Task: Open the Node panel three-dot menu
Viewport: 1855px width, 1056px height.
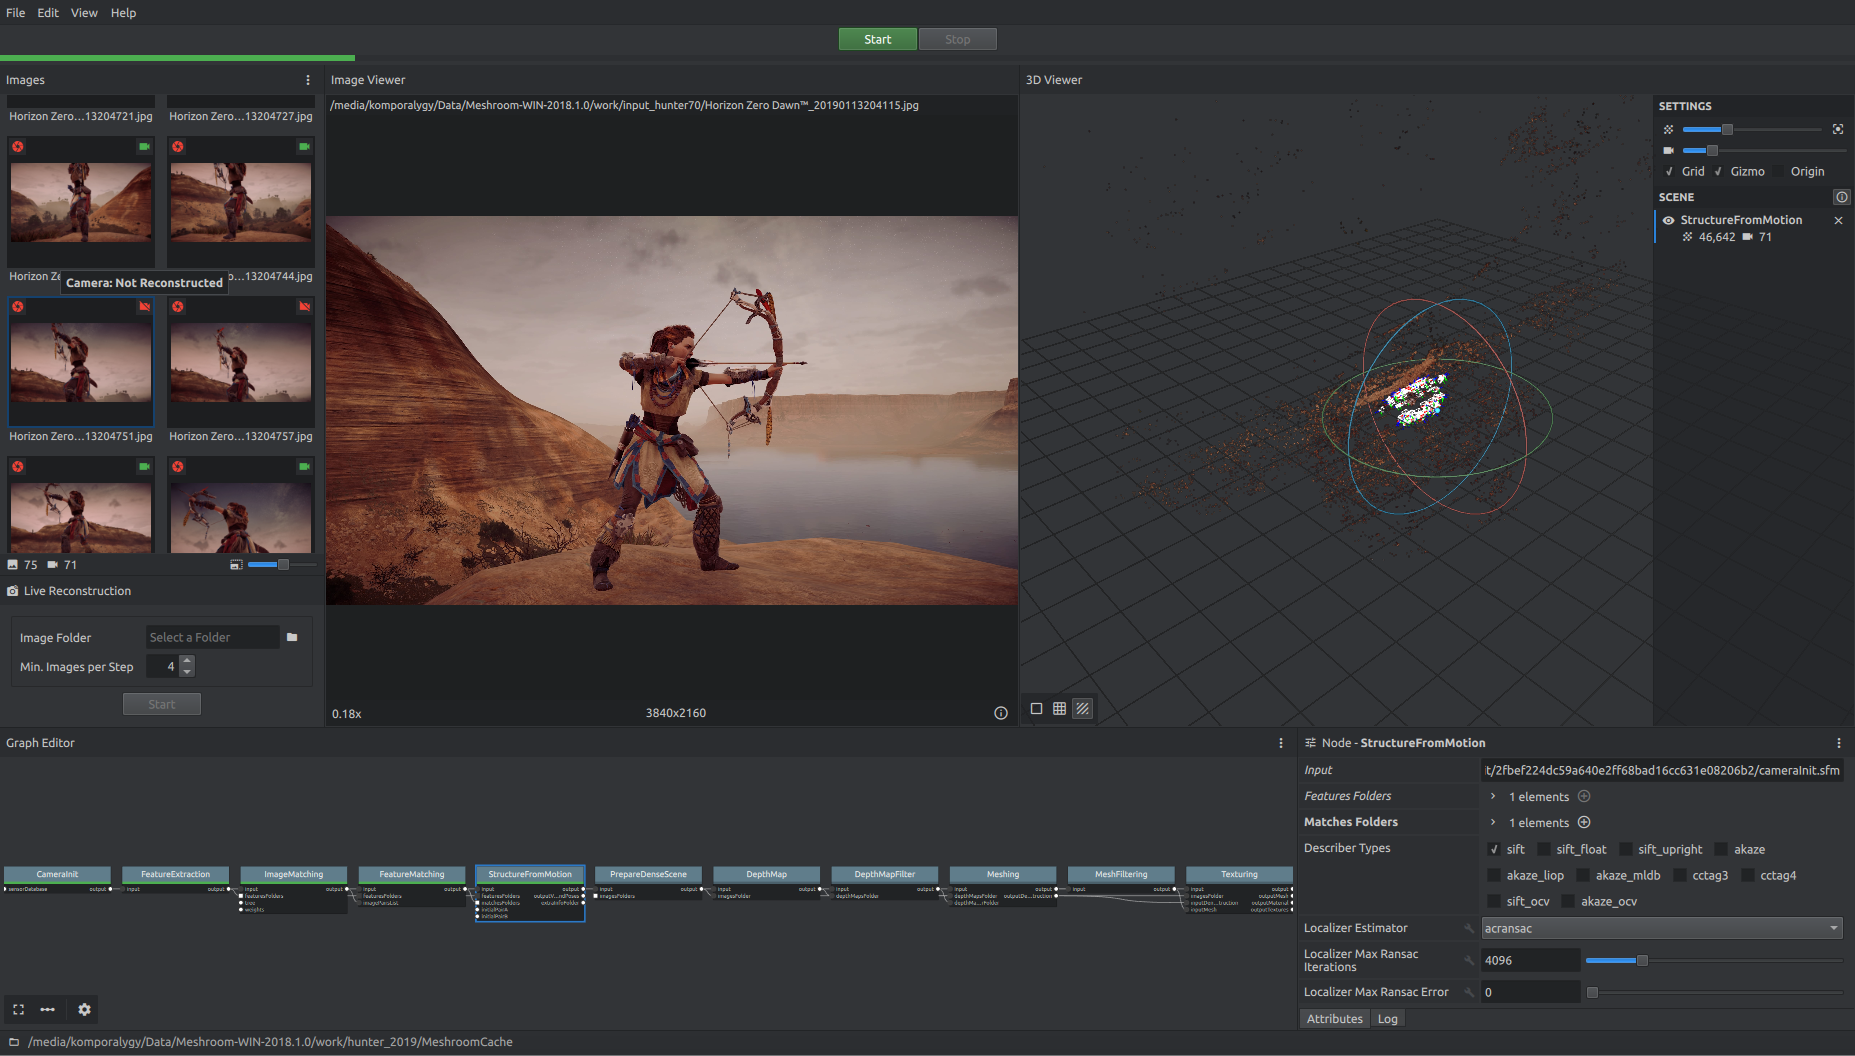Action: pyautogui.click(x=1838, y=743)
